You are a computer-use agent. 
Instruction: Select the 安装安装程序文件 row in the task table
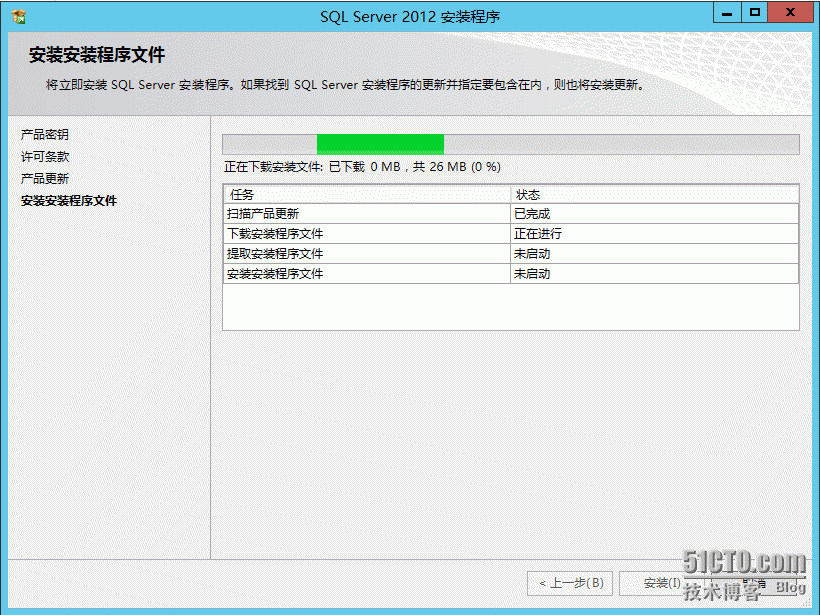coord(511,274)
